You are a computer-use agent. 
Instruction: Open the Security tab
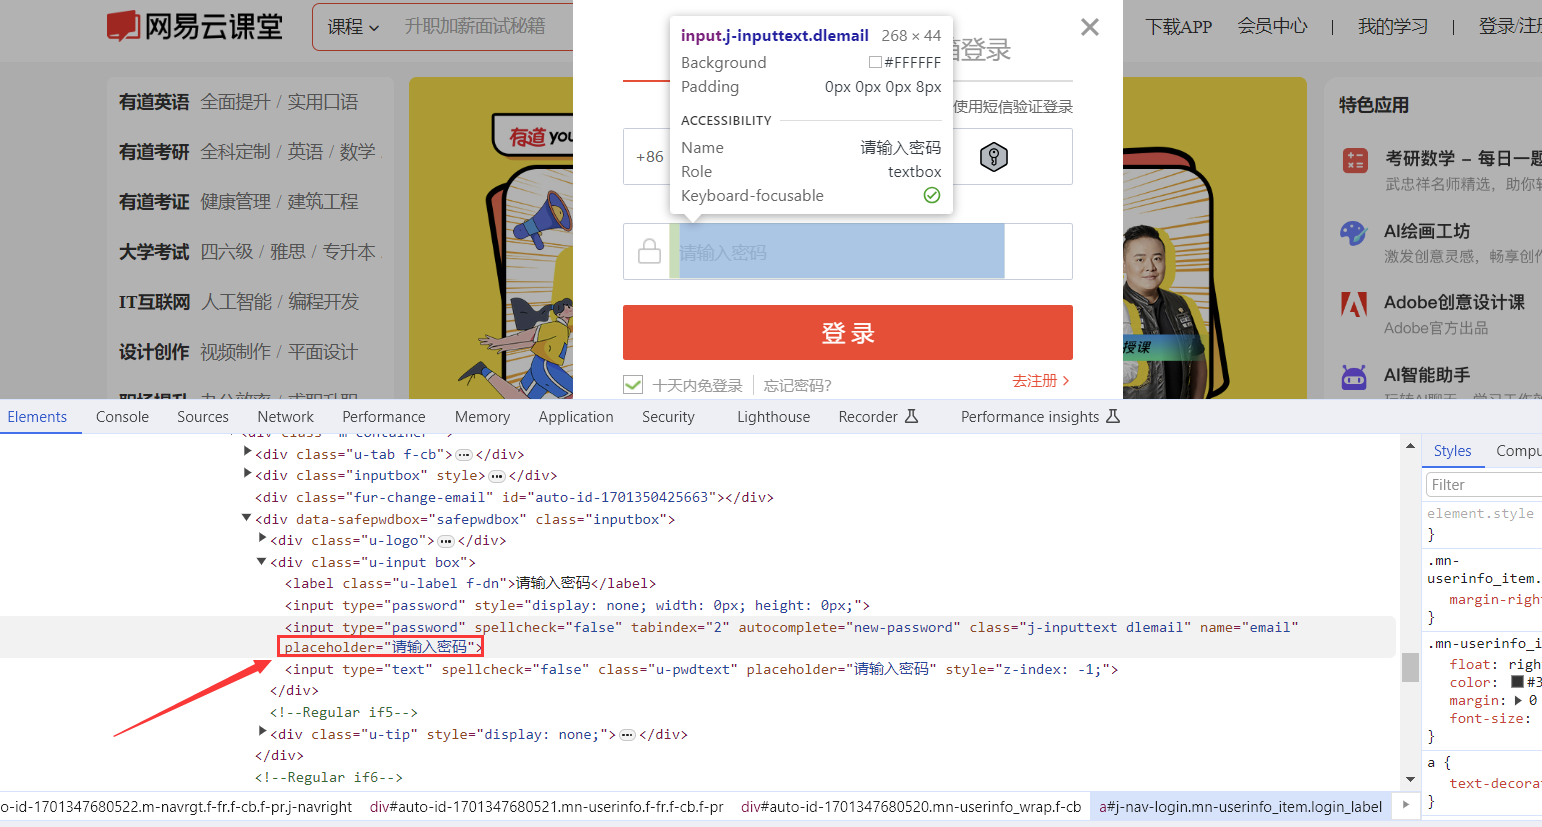point(668,416)
